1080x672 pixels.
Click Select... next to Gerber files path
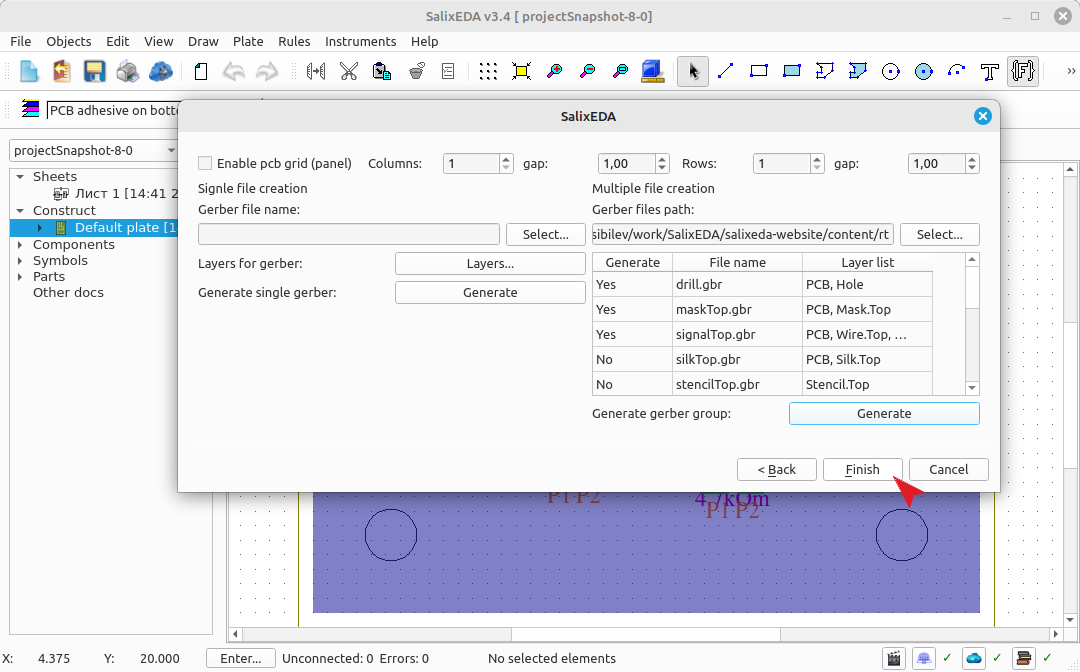(939, 234)
